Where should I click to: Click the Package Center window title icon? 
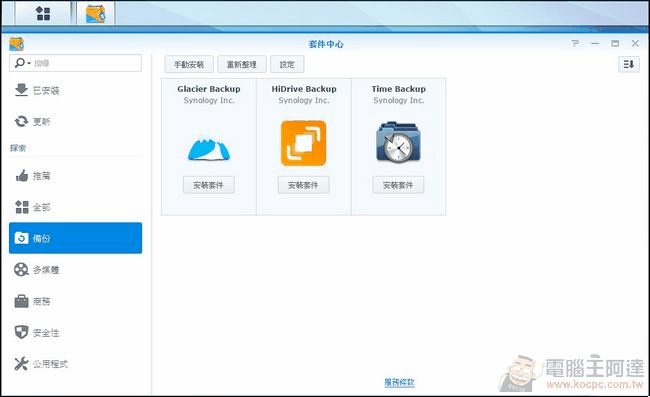[x=17, y=44]
